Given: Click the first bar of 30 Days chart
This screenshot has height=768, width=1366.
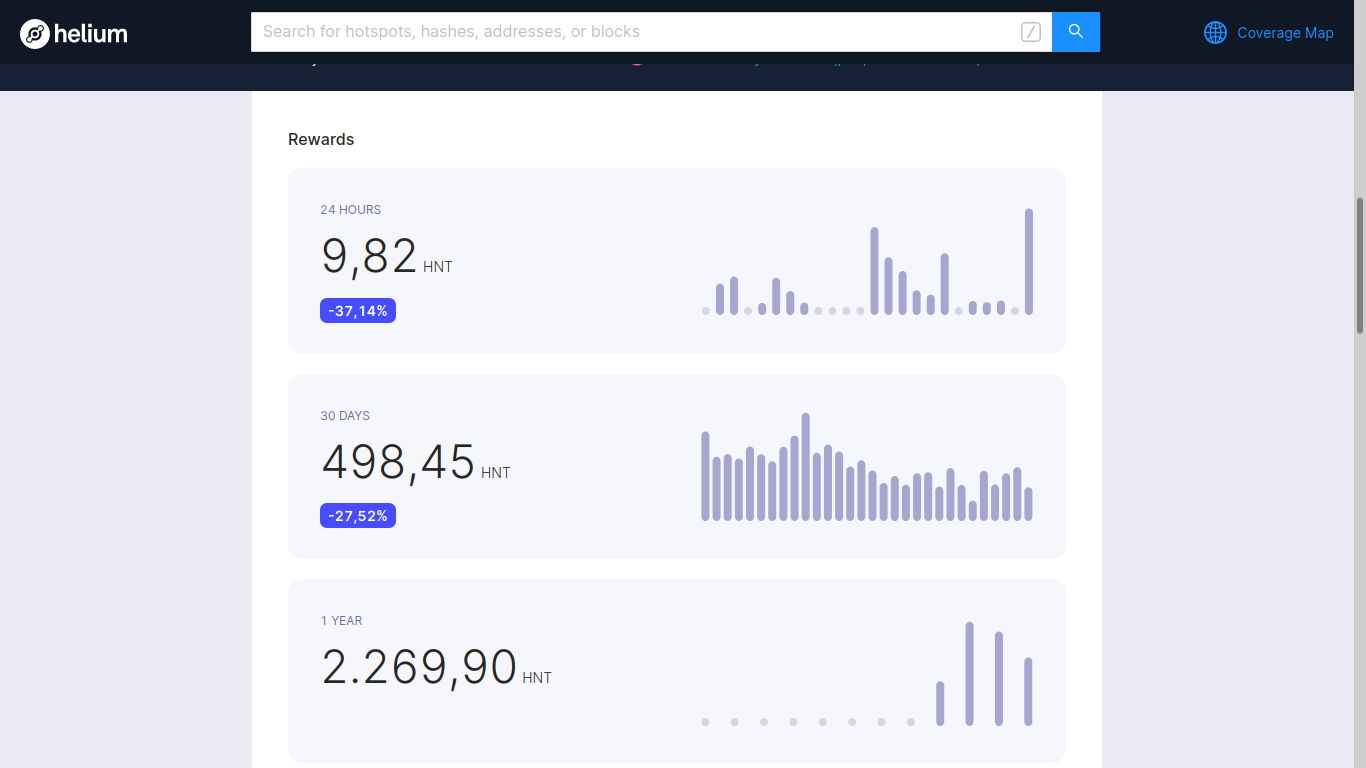Looking at the screenshot, I should click(705, 476).
